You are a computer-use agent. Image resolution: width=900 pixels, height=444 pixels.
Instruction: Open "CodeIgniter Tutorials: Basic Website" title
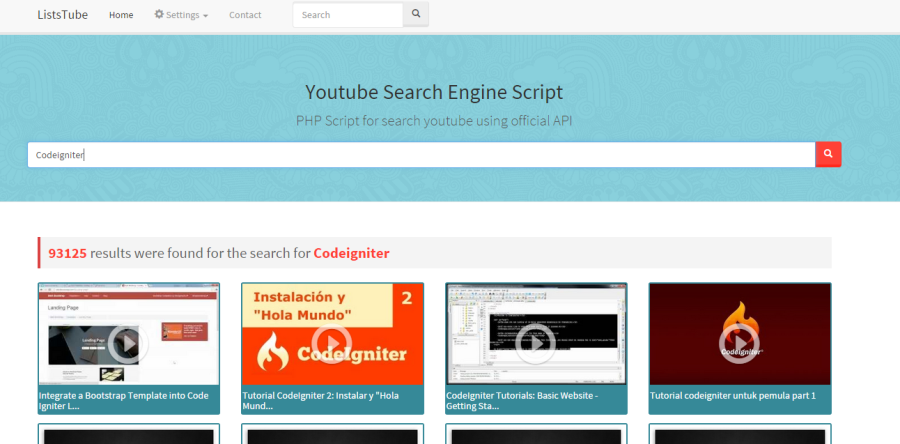(522, 400)
